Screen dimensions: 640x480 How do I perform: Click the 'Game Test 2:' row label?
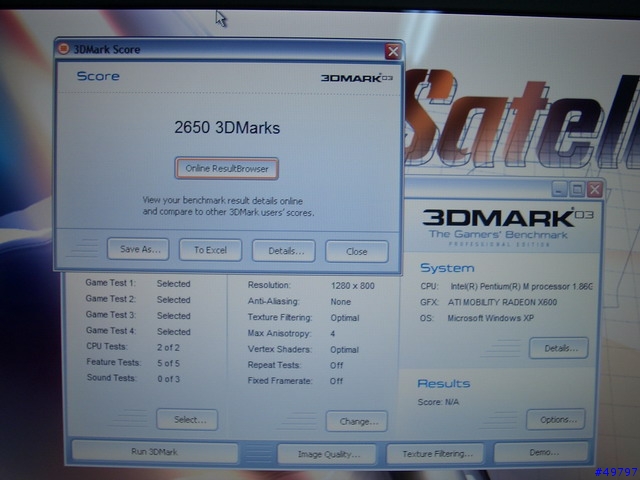110,298
